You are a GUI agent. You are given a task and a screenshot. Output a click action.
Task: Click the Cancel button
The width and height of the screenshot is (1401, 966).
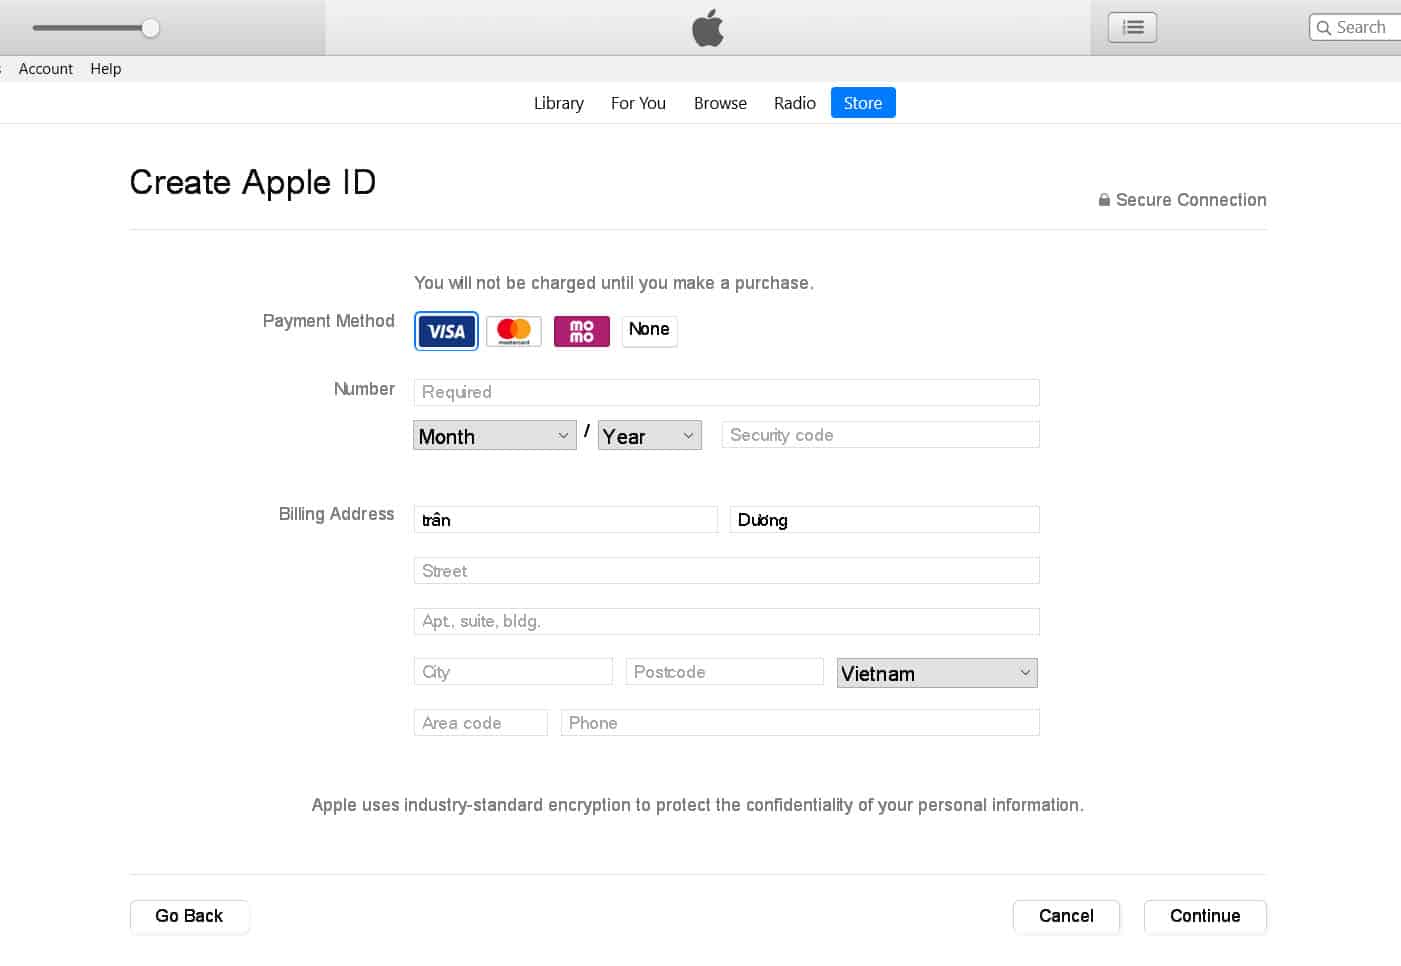1066,916
